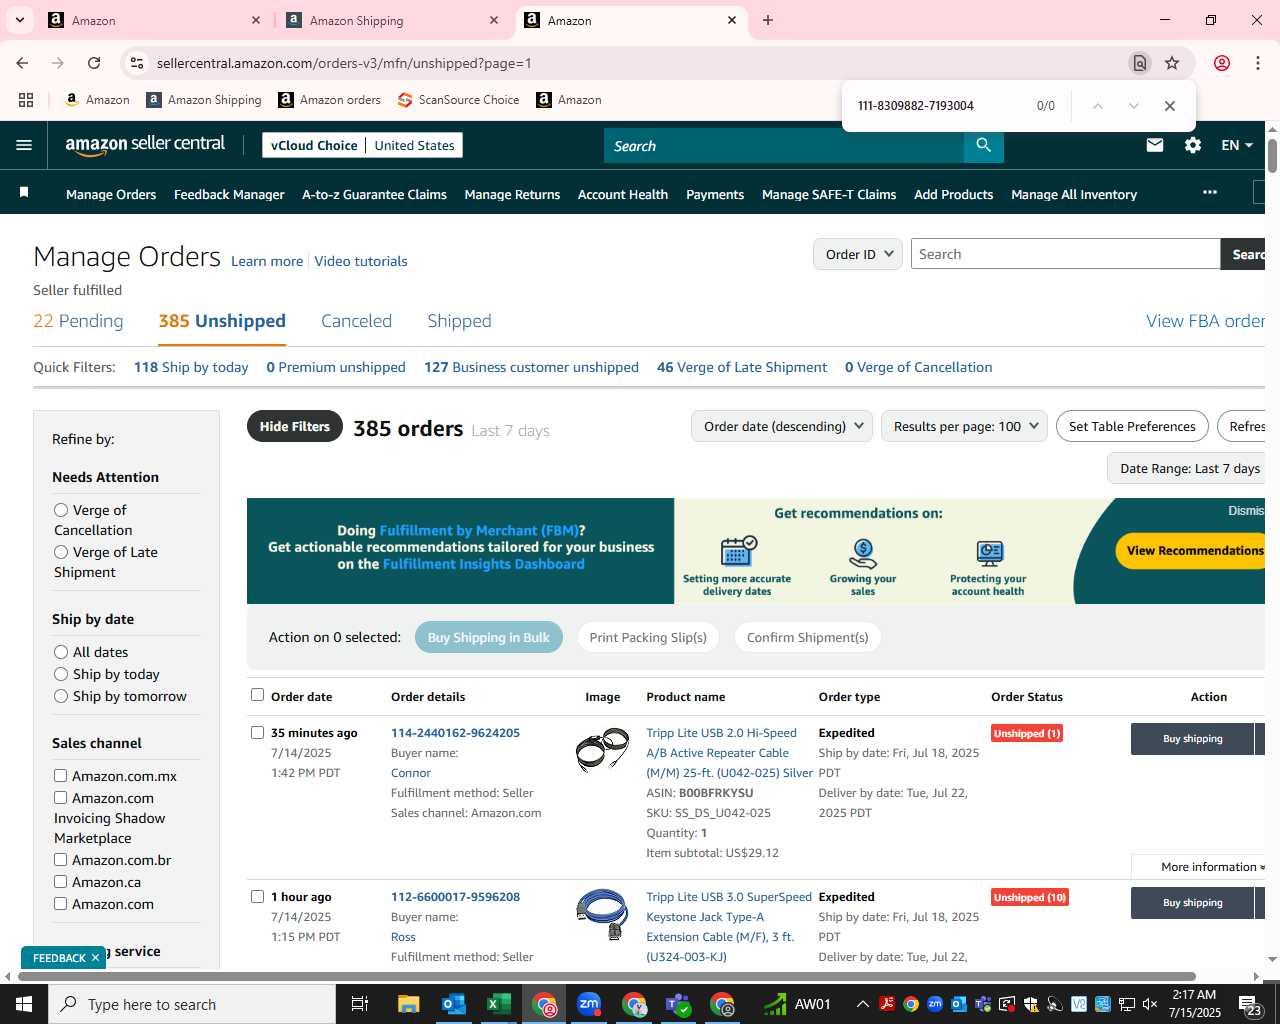Select the Ship by today radio button
Image resolution: width=1280 pixels, height=1024 pixels.
pyautogui.click(x=61, y=674)
